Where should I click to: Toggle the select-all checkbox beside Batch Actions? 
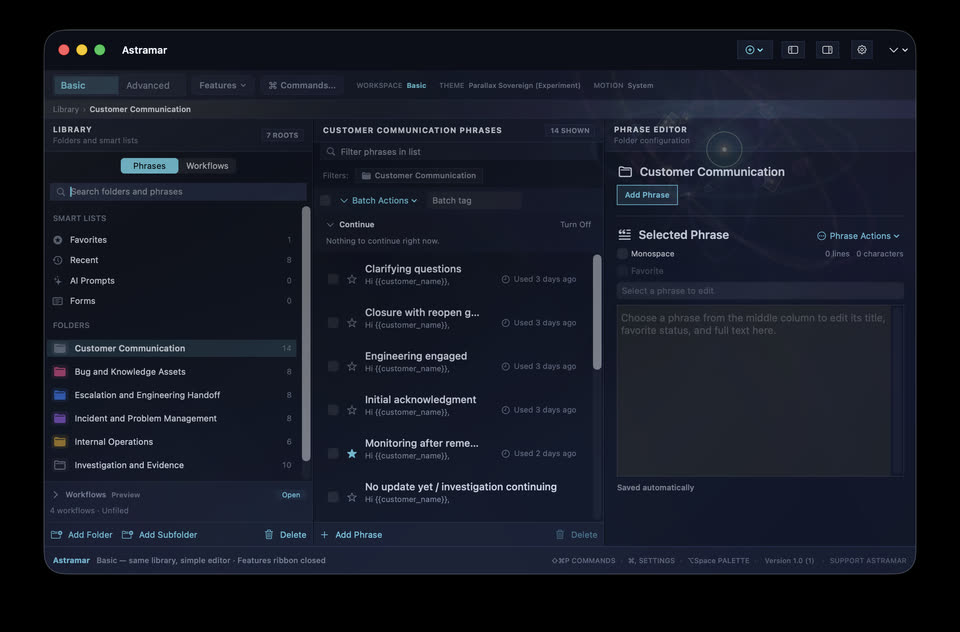point(326,200)
